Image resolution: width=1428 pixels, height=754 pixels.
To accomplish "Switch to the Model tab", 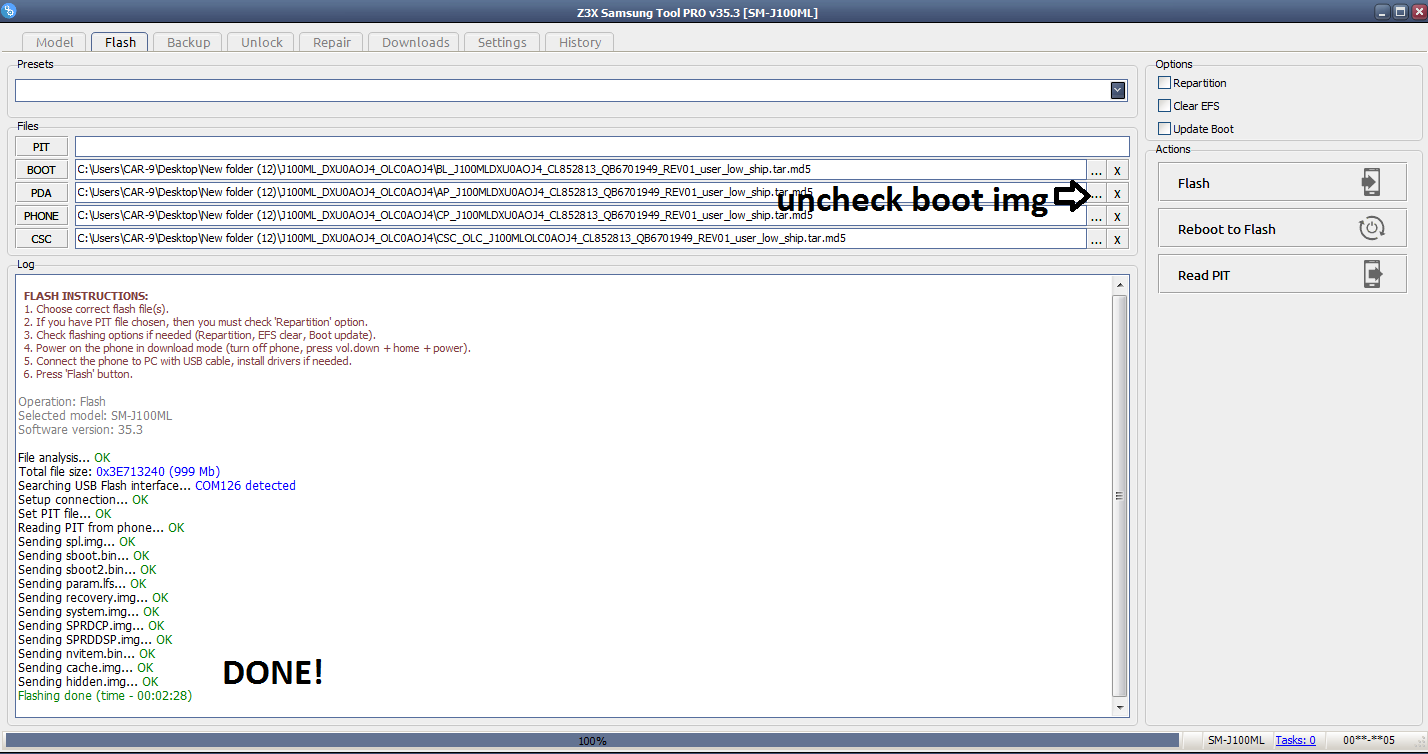I will tap(54, 42).
